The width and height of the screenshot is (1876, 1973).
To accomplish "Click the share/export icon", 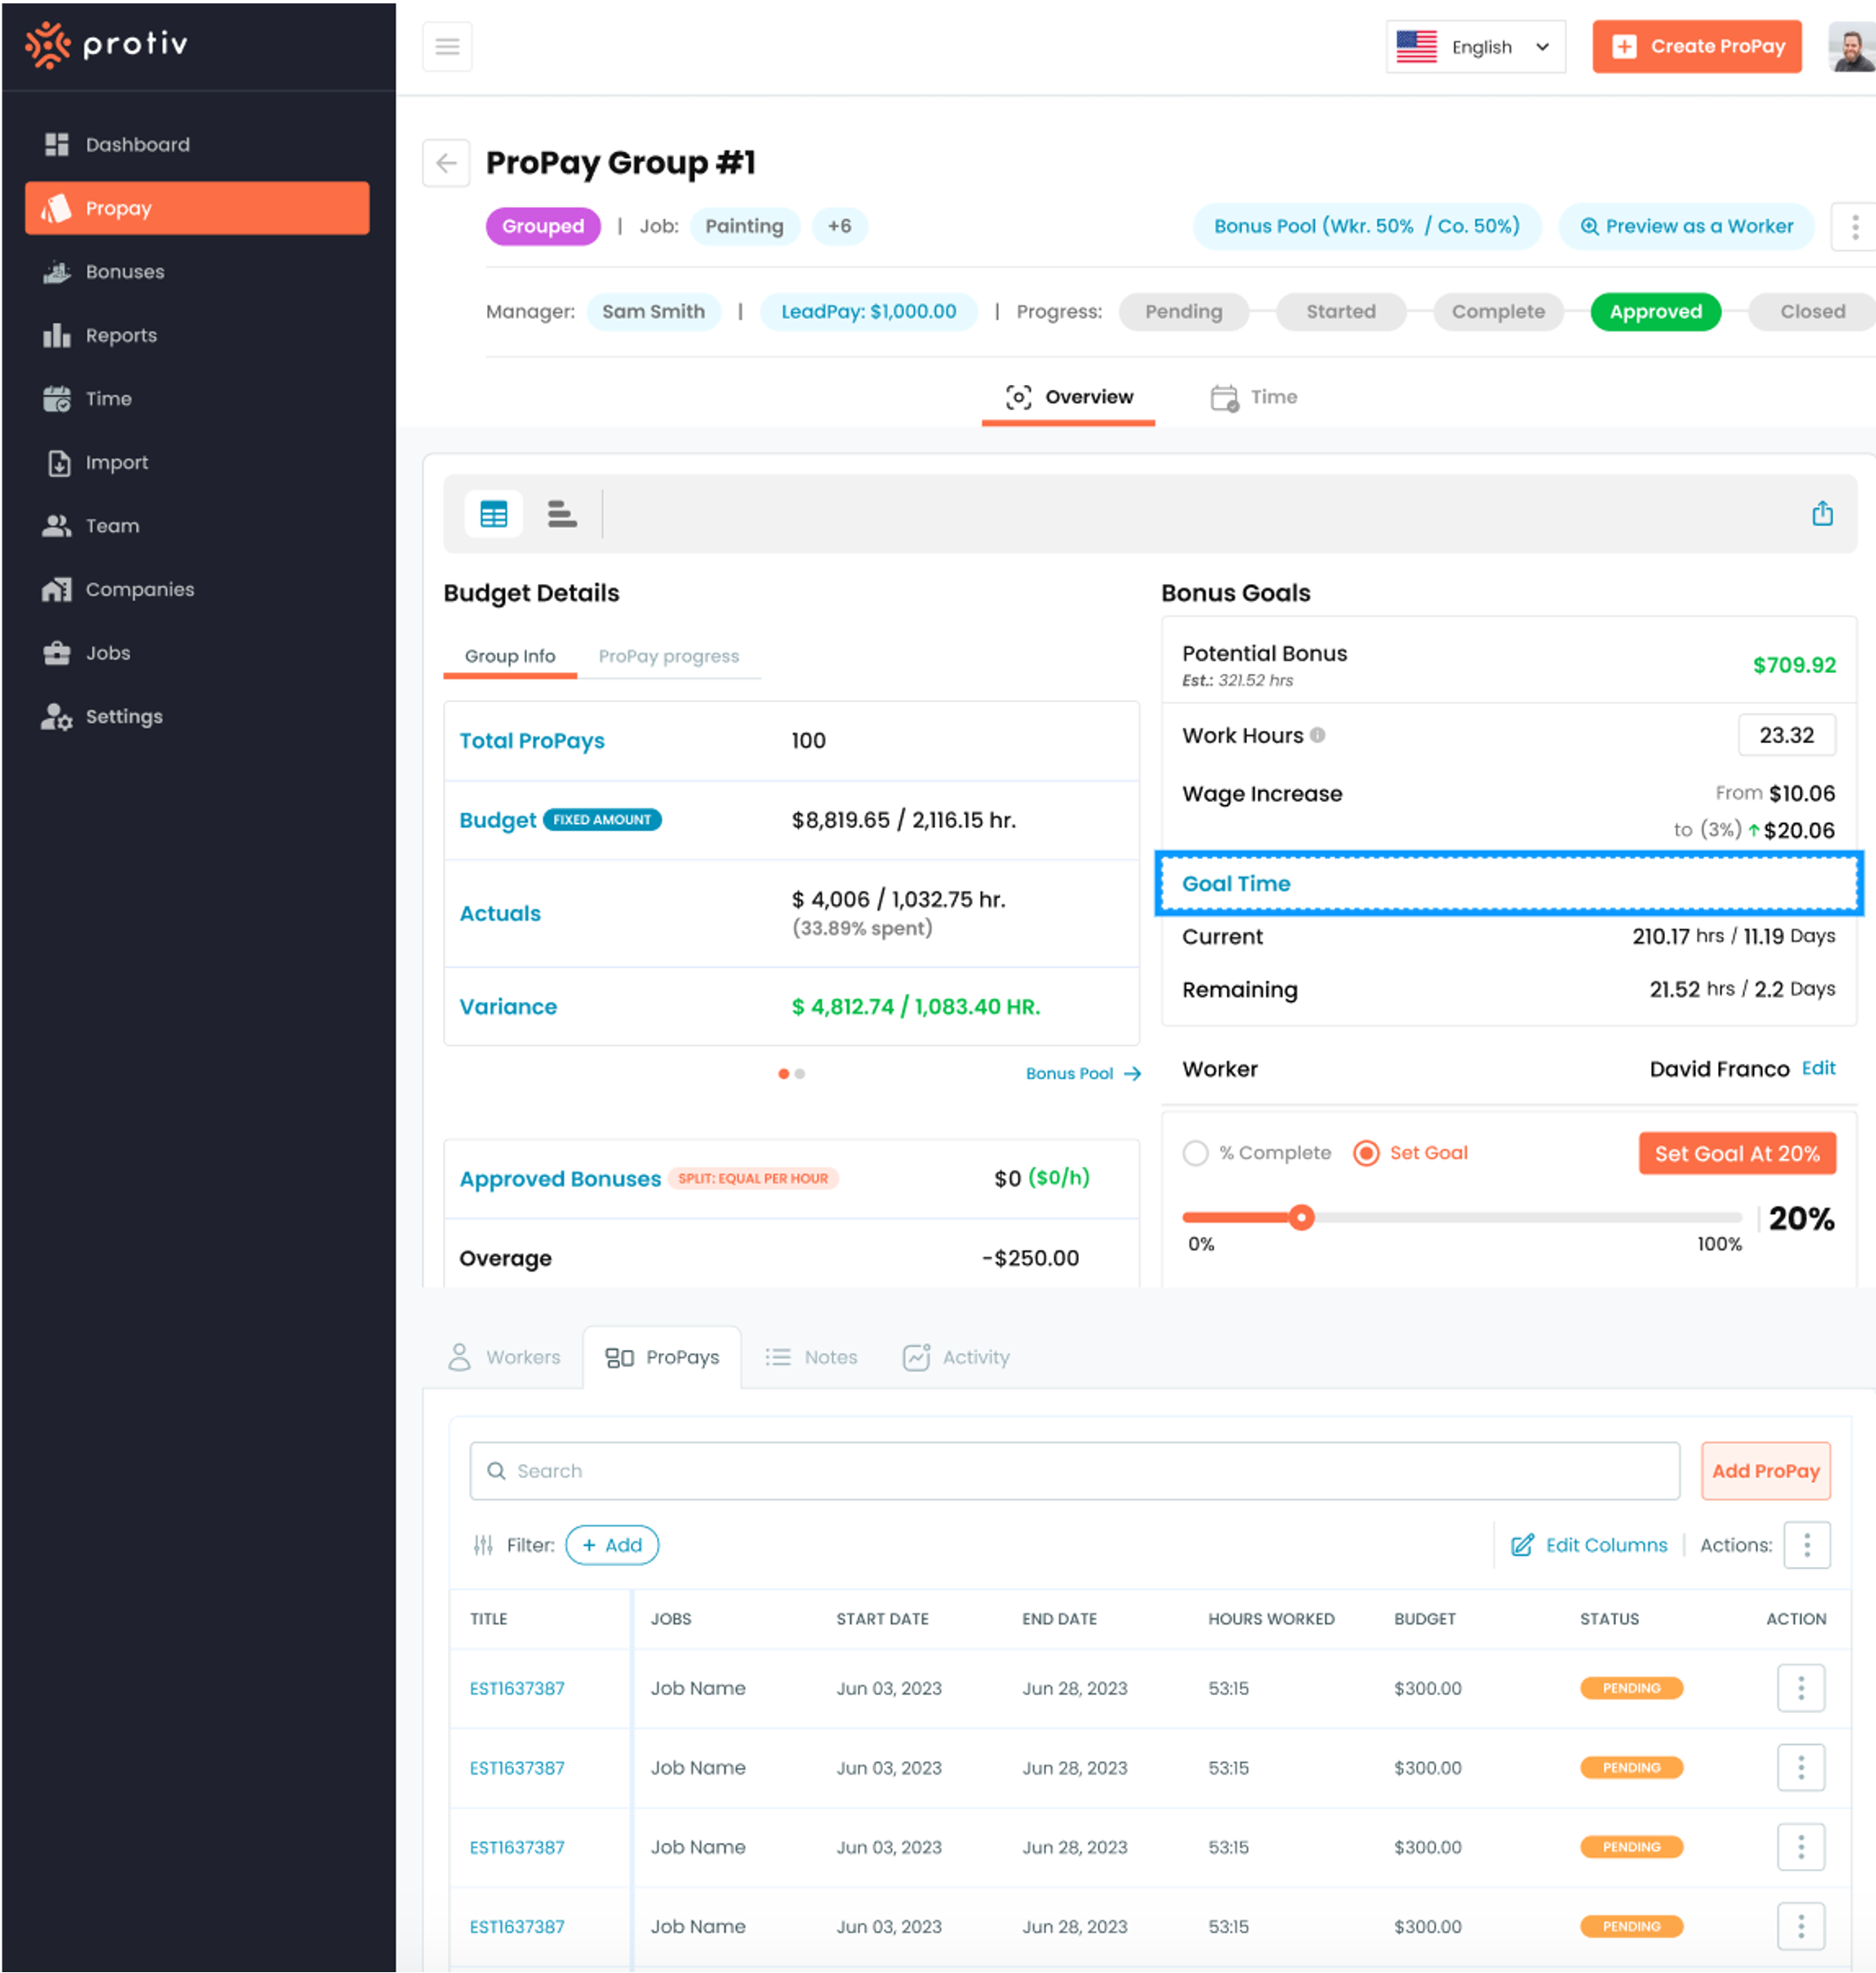I will point(1822,514).
